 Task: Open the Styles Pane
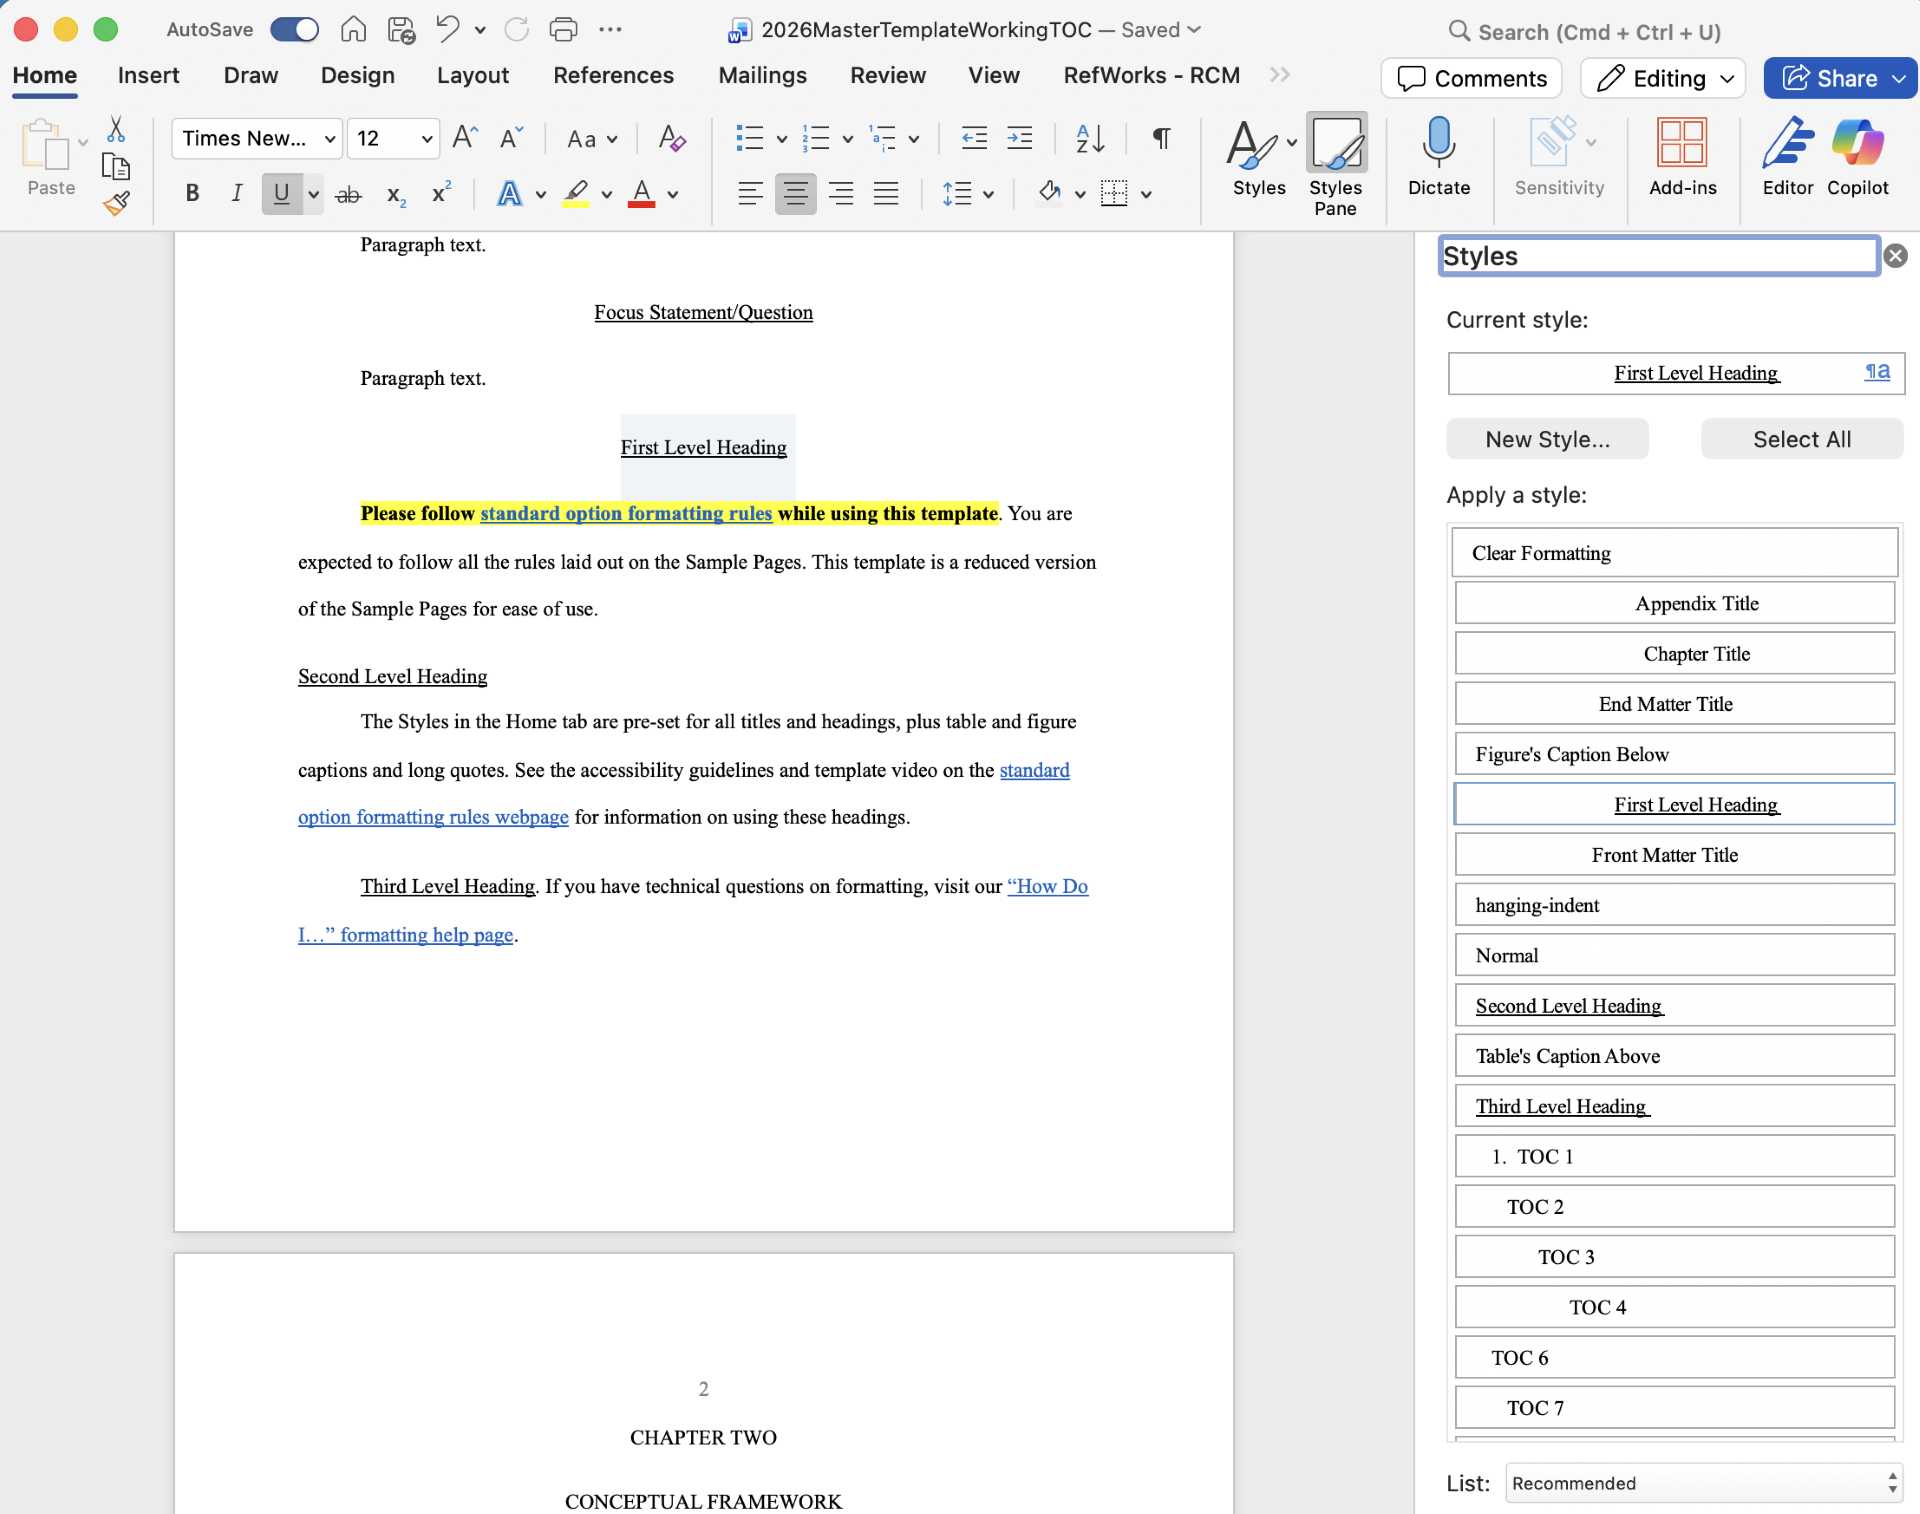point(1336,165)
